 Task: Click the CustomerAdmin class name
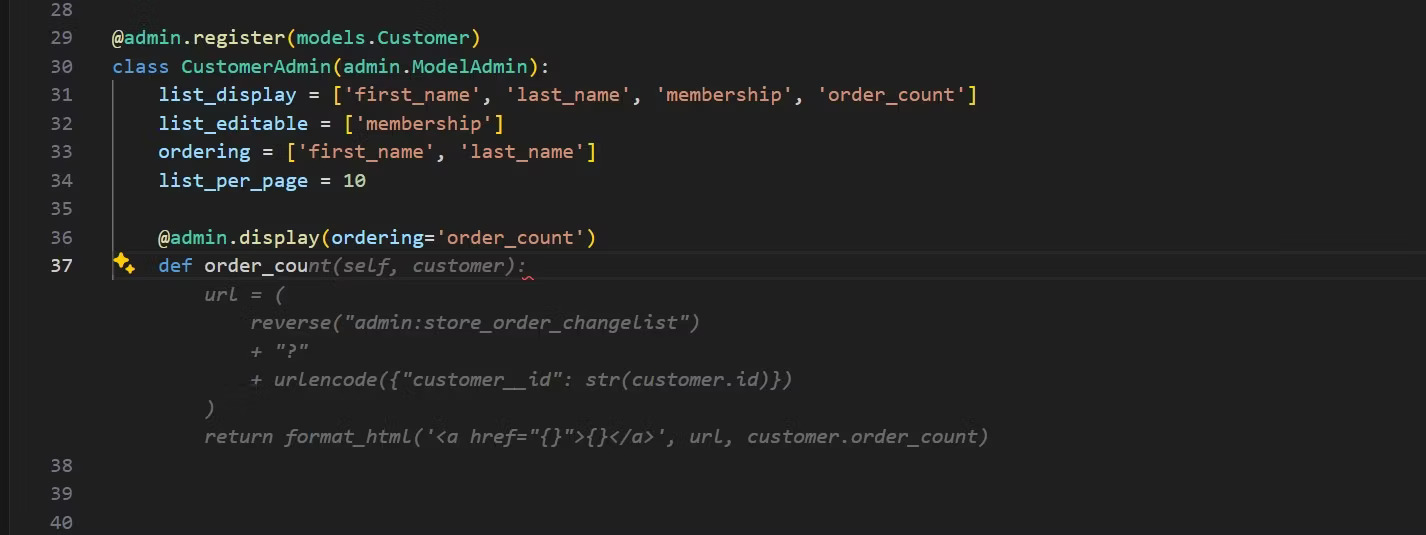(256, 67)
